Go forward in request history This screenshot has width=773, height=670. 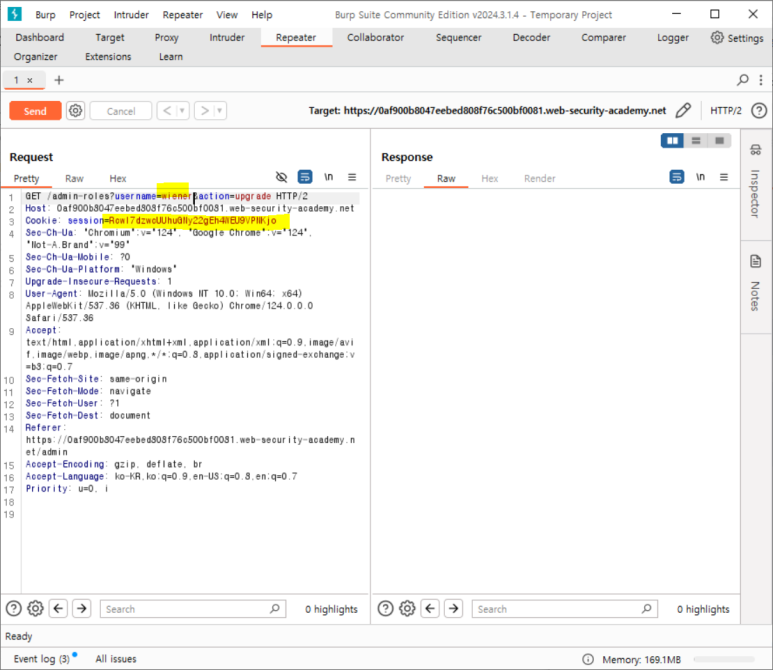205,110
